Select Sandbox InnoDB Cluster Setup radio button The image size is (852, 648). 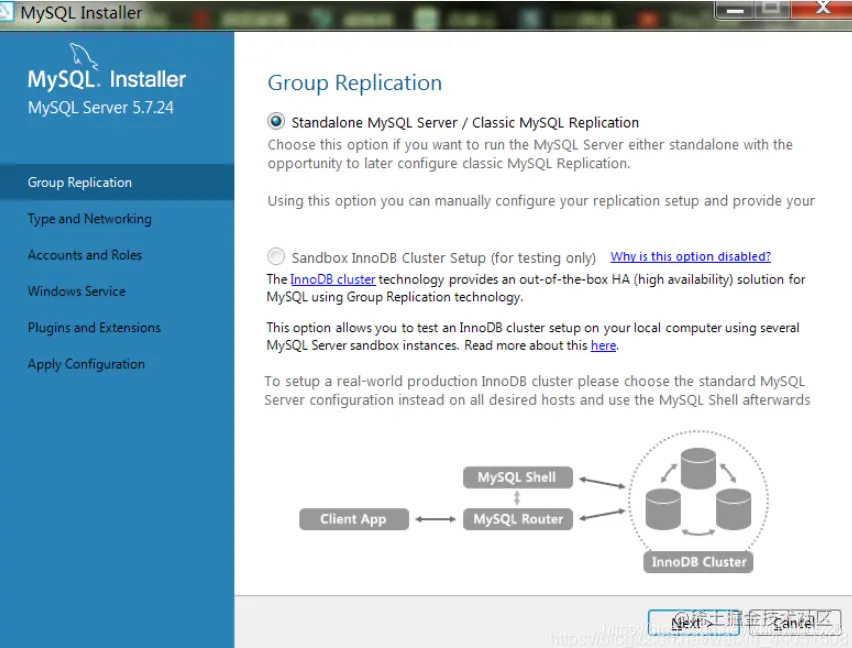click(x=276, y=256)
